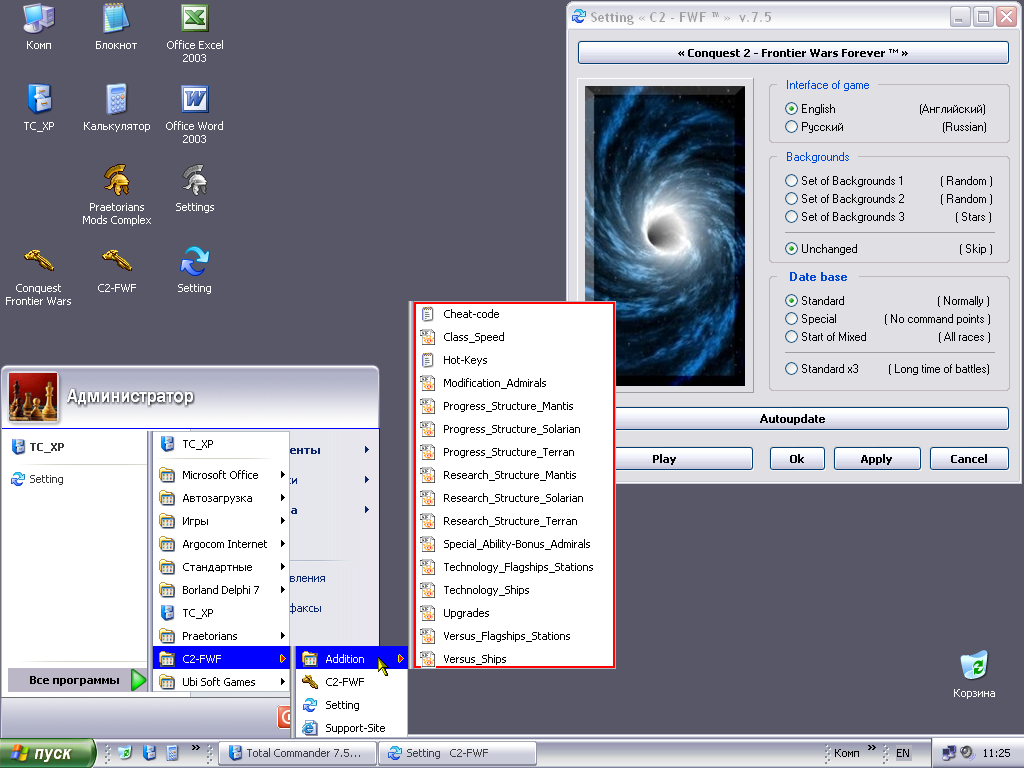1024x768 pixels.
Task: Expand the Стандартные folder
Action: (222, 567)
